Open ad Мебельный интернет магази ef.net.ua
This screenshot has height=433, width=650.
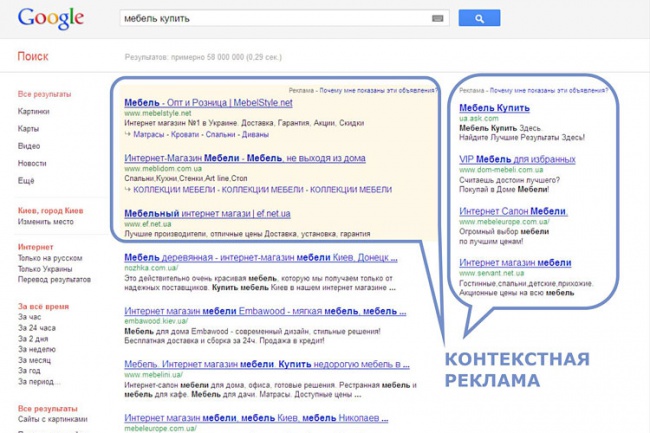pos(207,214)
